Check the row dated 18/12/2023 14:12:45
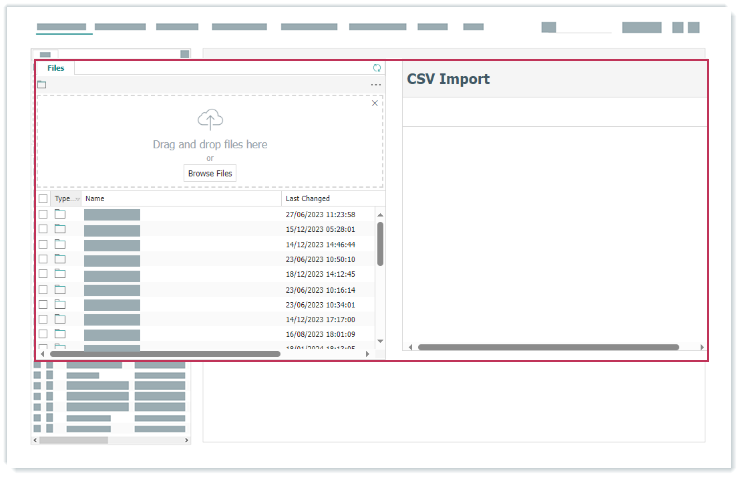This screenshot has height=478, width=741. click(43, 274)
